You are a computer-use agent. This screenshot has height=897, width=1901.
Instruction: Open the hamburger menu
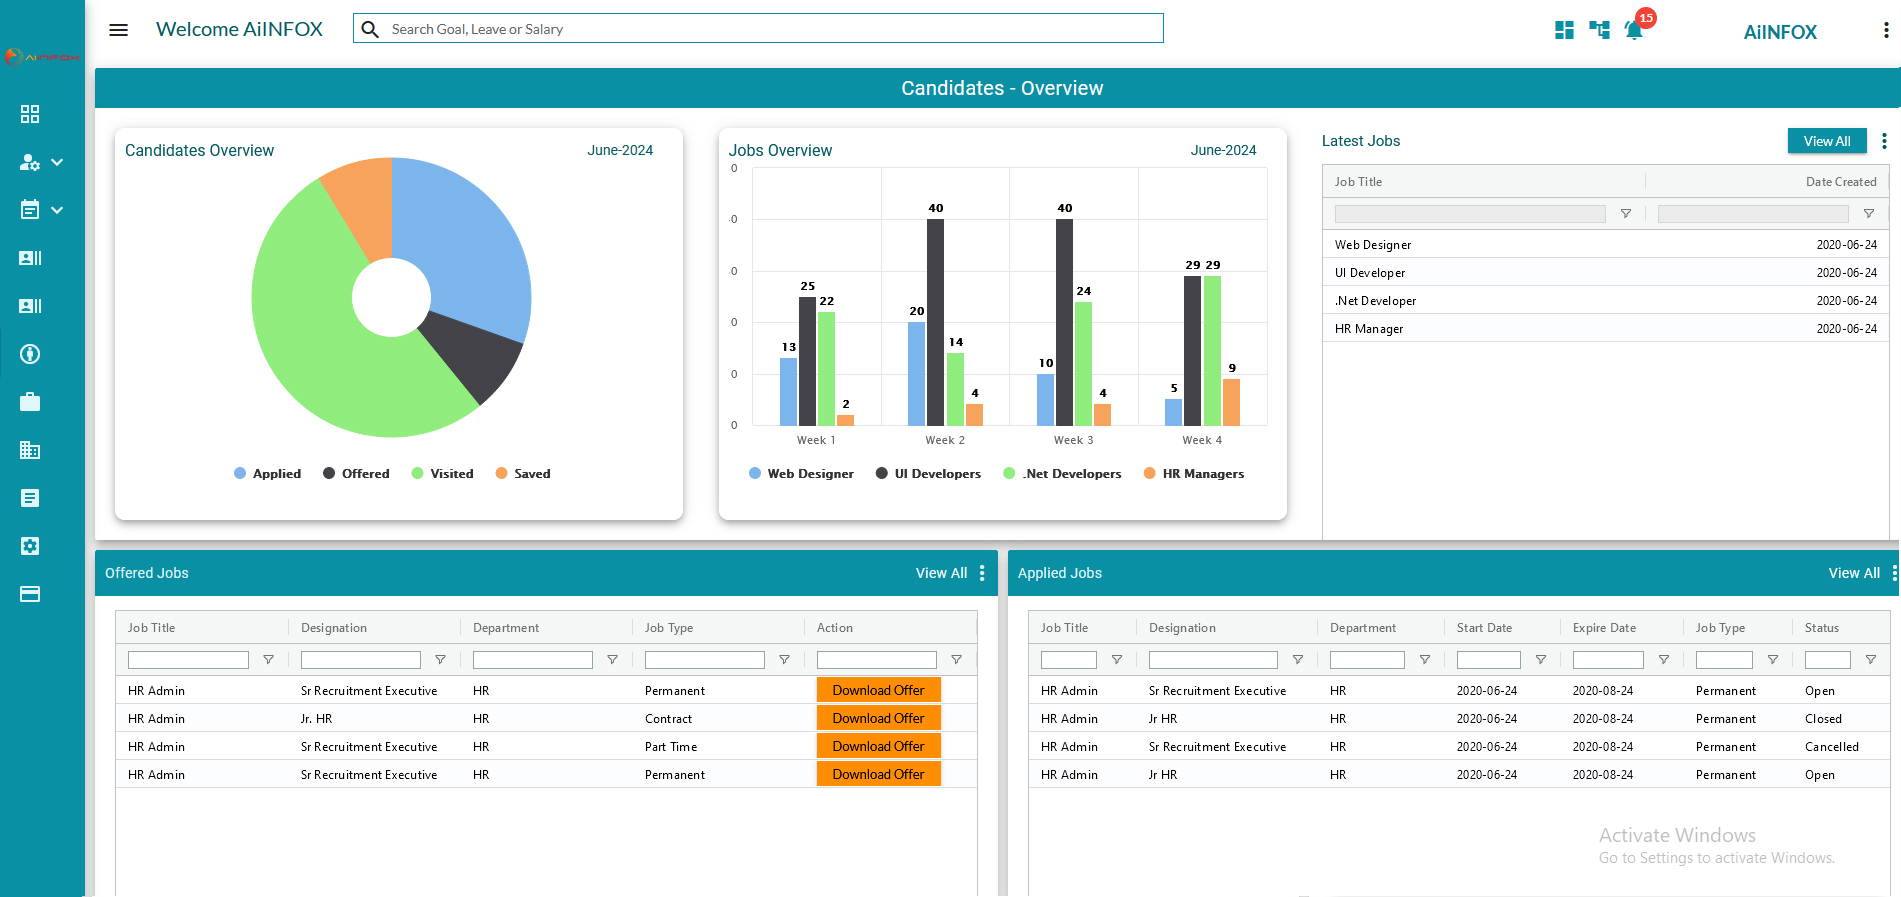click(x=118, y=30)
